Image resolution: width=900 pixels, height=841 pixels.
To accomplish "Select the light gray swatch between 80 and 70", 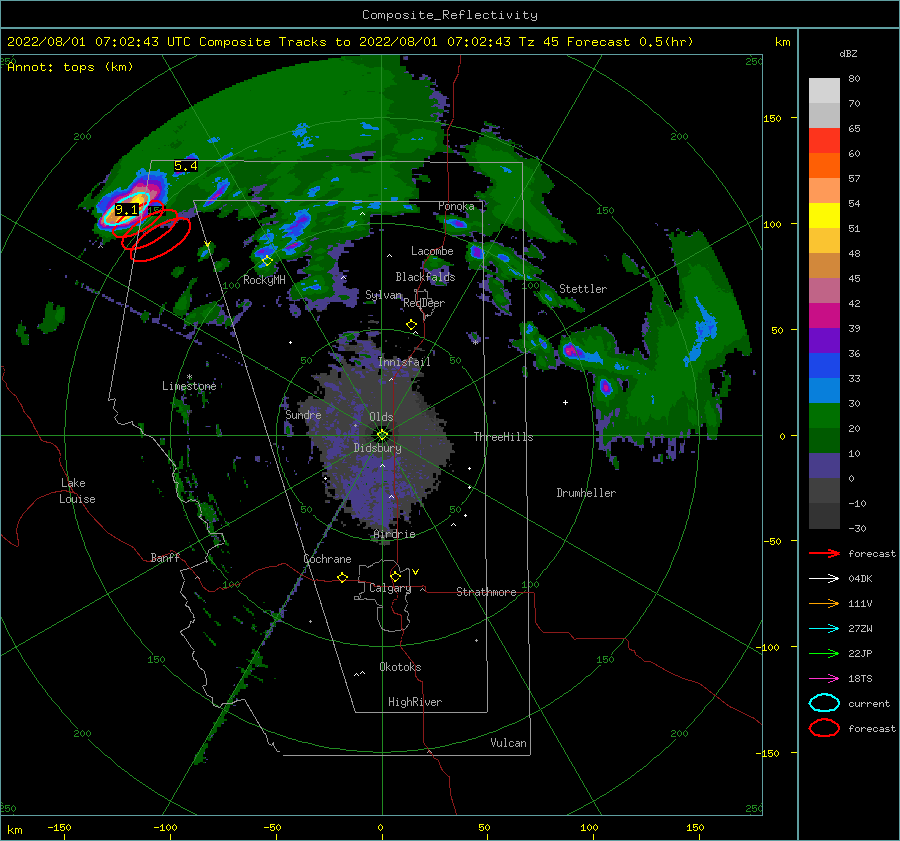I will [824, 91].
